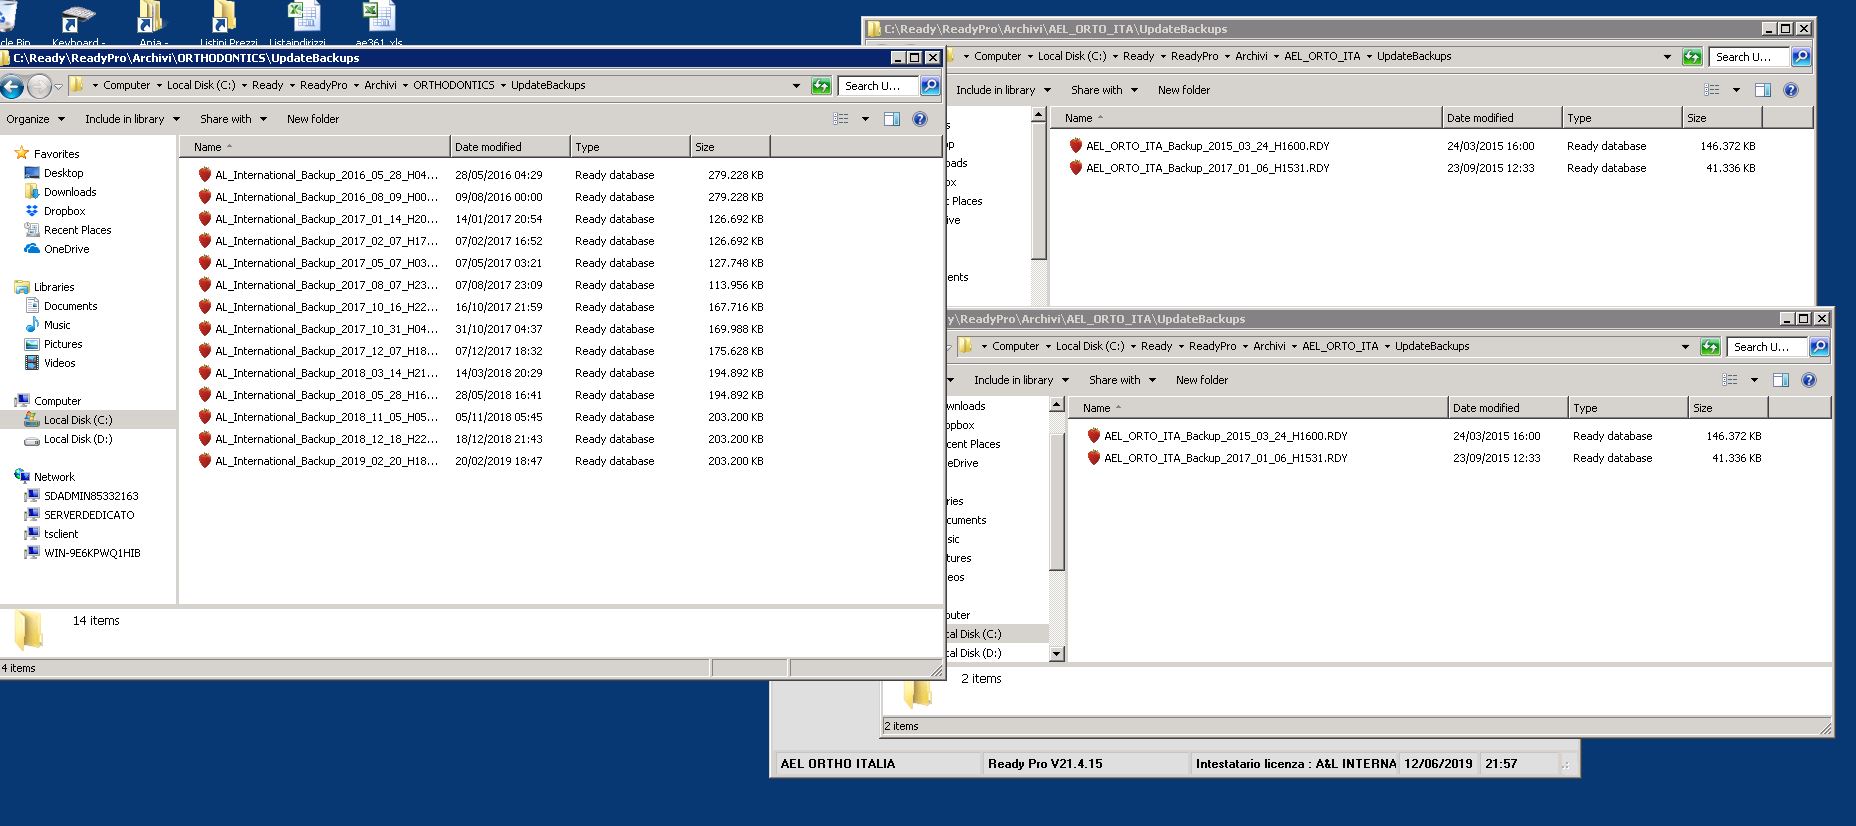Open tsclient network location
Image resolution: width=1856 pixels, height=826 pixels.
[x=61, y=534]
